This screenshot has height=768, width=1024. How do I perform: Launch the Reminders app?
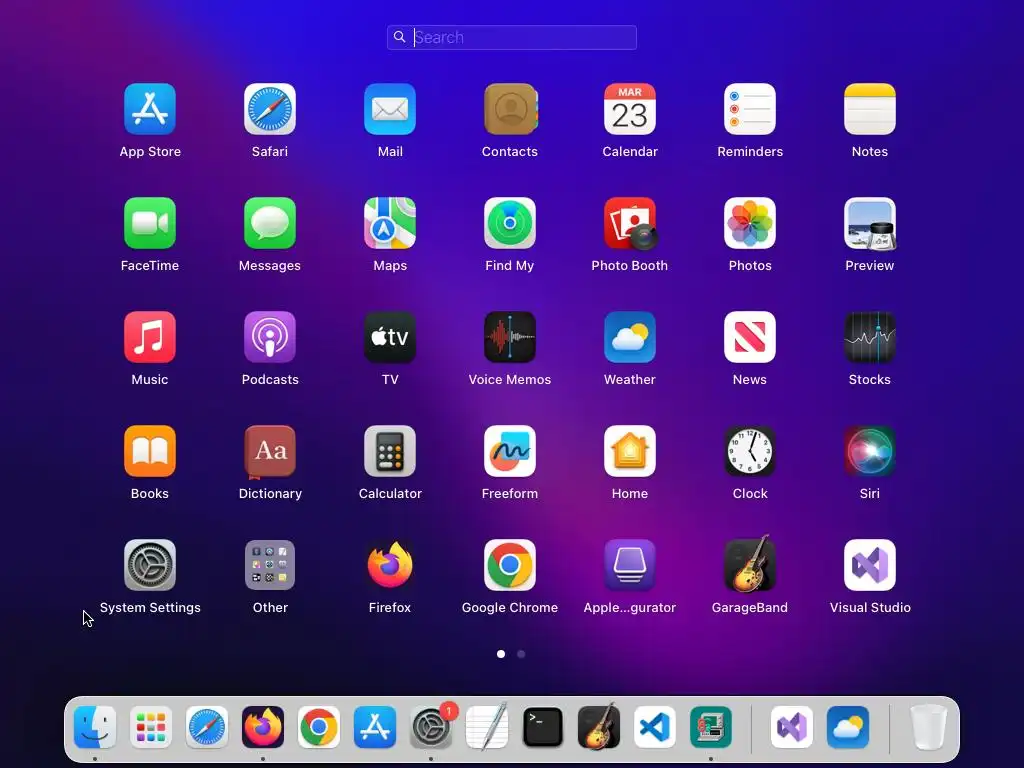tap(750, 109)
